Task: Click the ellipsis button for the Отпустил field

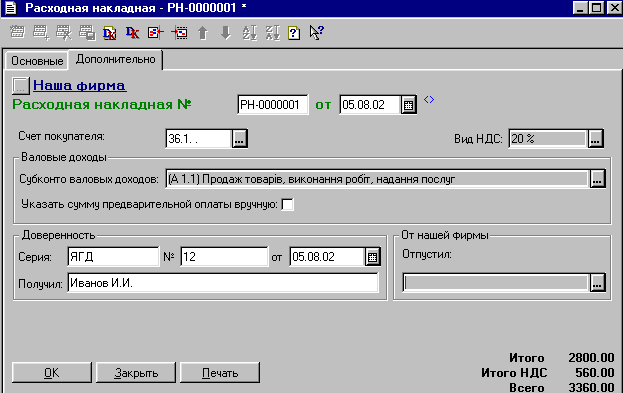Action: 597,283
